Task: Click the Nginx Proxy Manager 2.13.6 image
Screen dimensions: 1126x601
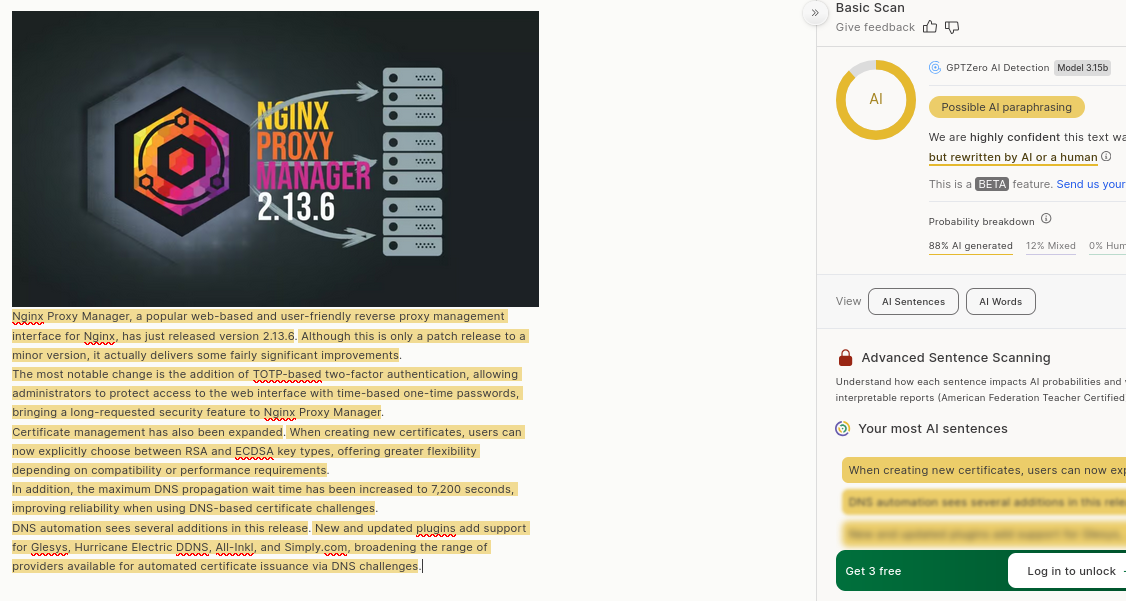Action: (275, 158)
